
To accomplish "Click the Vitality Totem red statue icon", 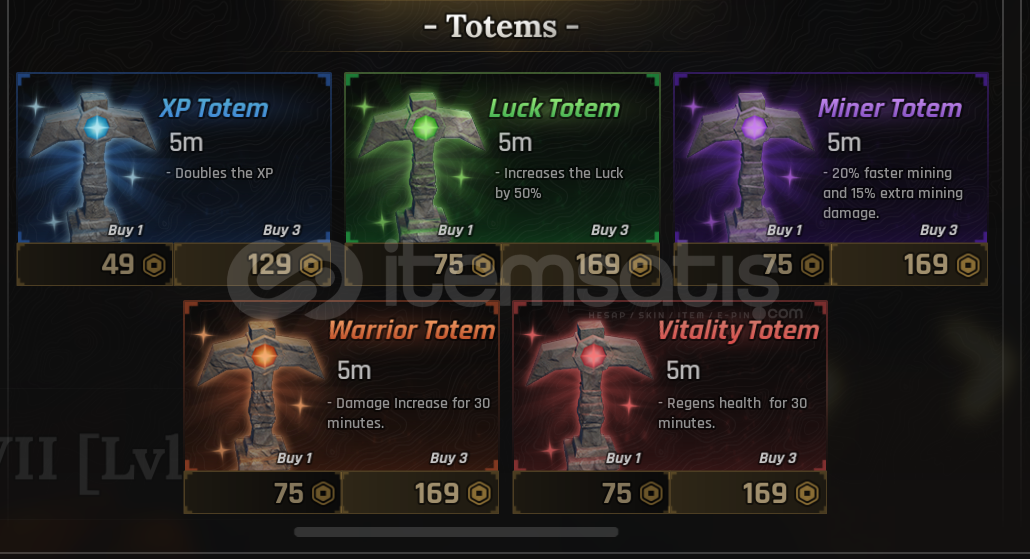I will 591,393.
